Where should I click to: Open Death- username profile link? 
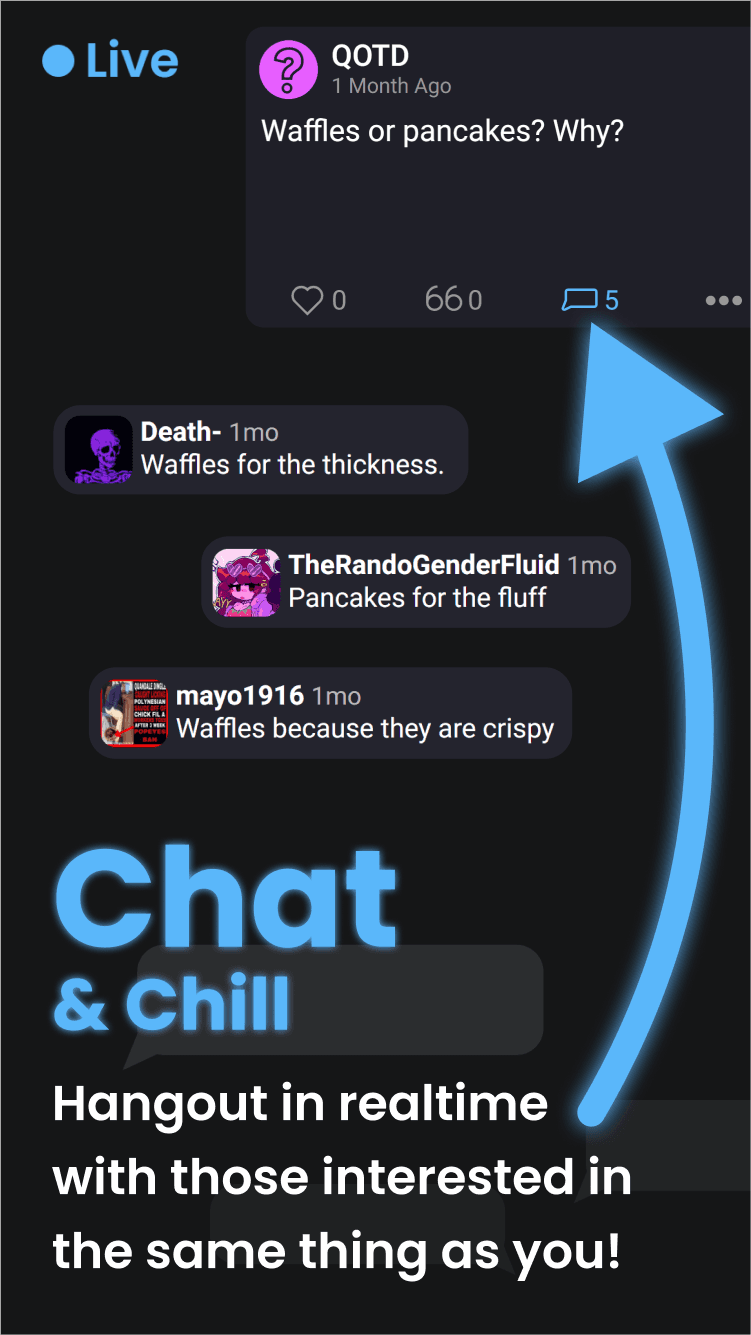tap(181, 432)
